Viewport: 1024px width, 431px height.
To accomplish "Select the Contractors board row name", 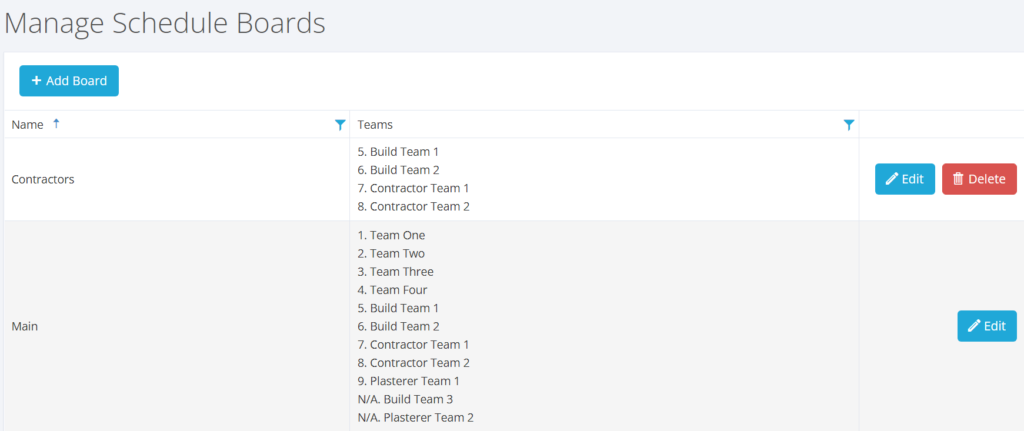I will [x=43, y=179].
